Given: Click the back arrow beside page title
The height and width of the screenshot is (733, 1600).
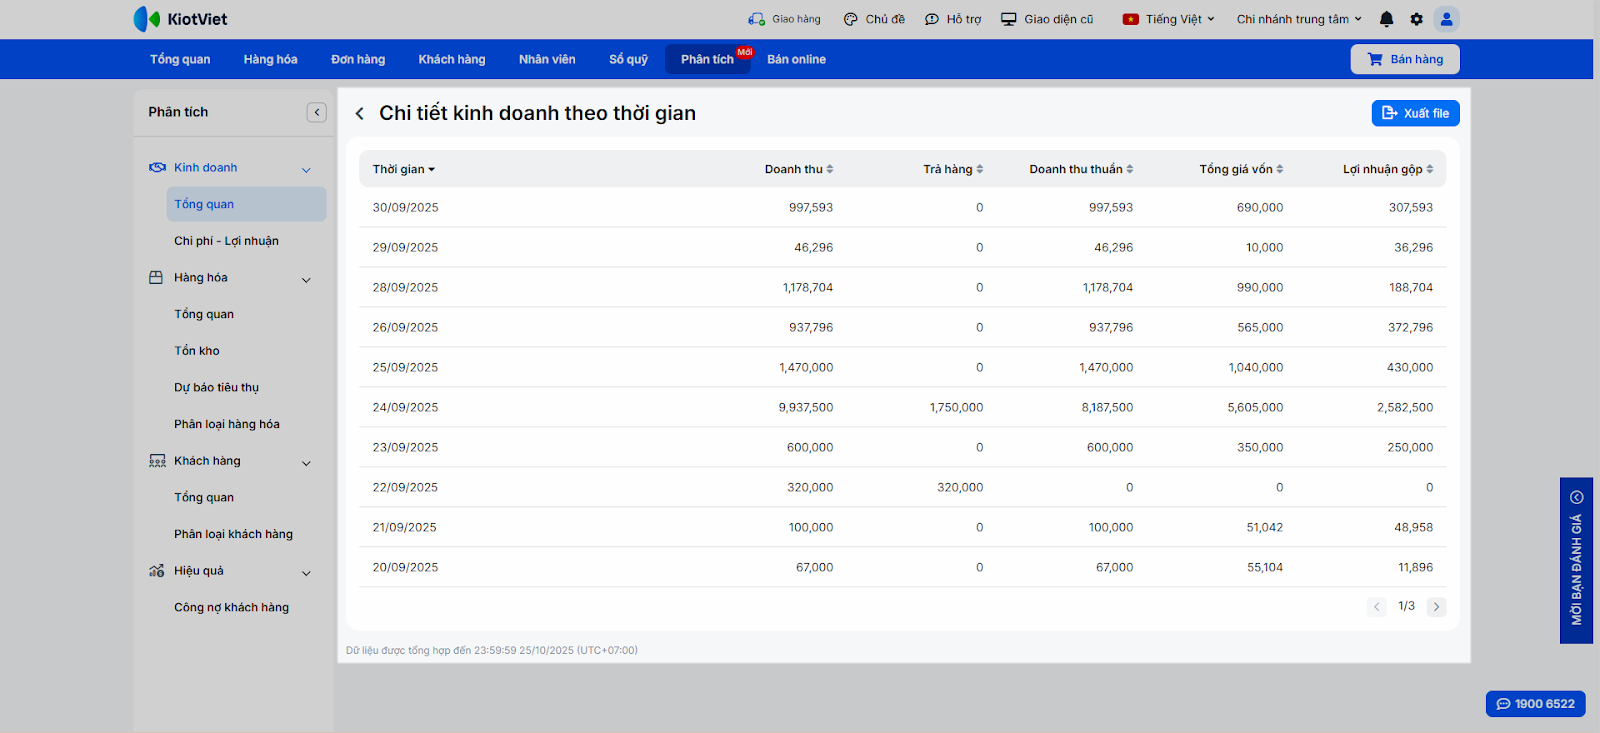Looking at the screenshot, I should click(x=360, y=114).
